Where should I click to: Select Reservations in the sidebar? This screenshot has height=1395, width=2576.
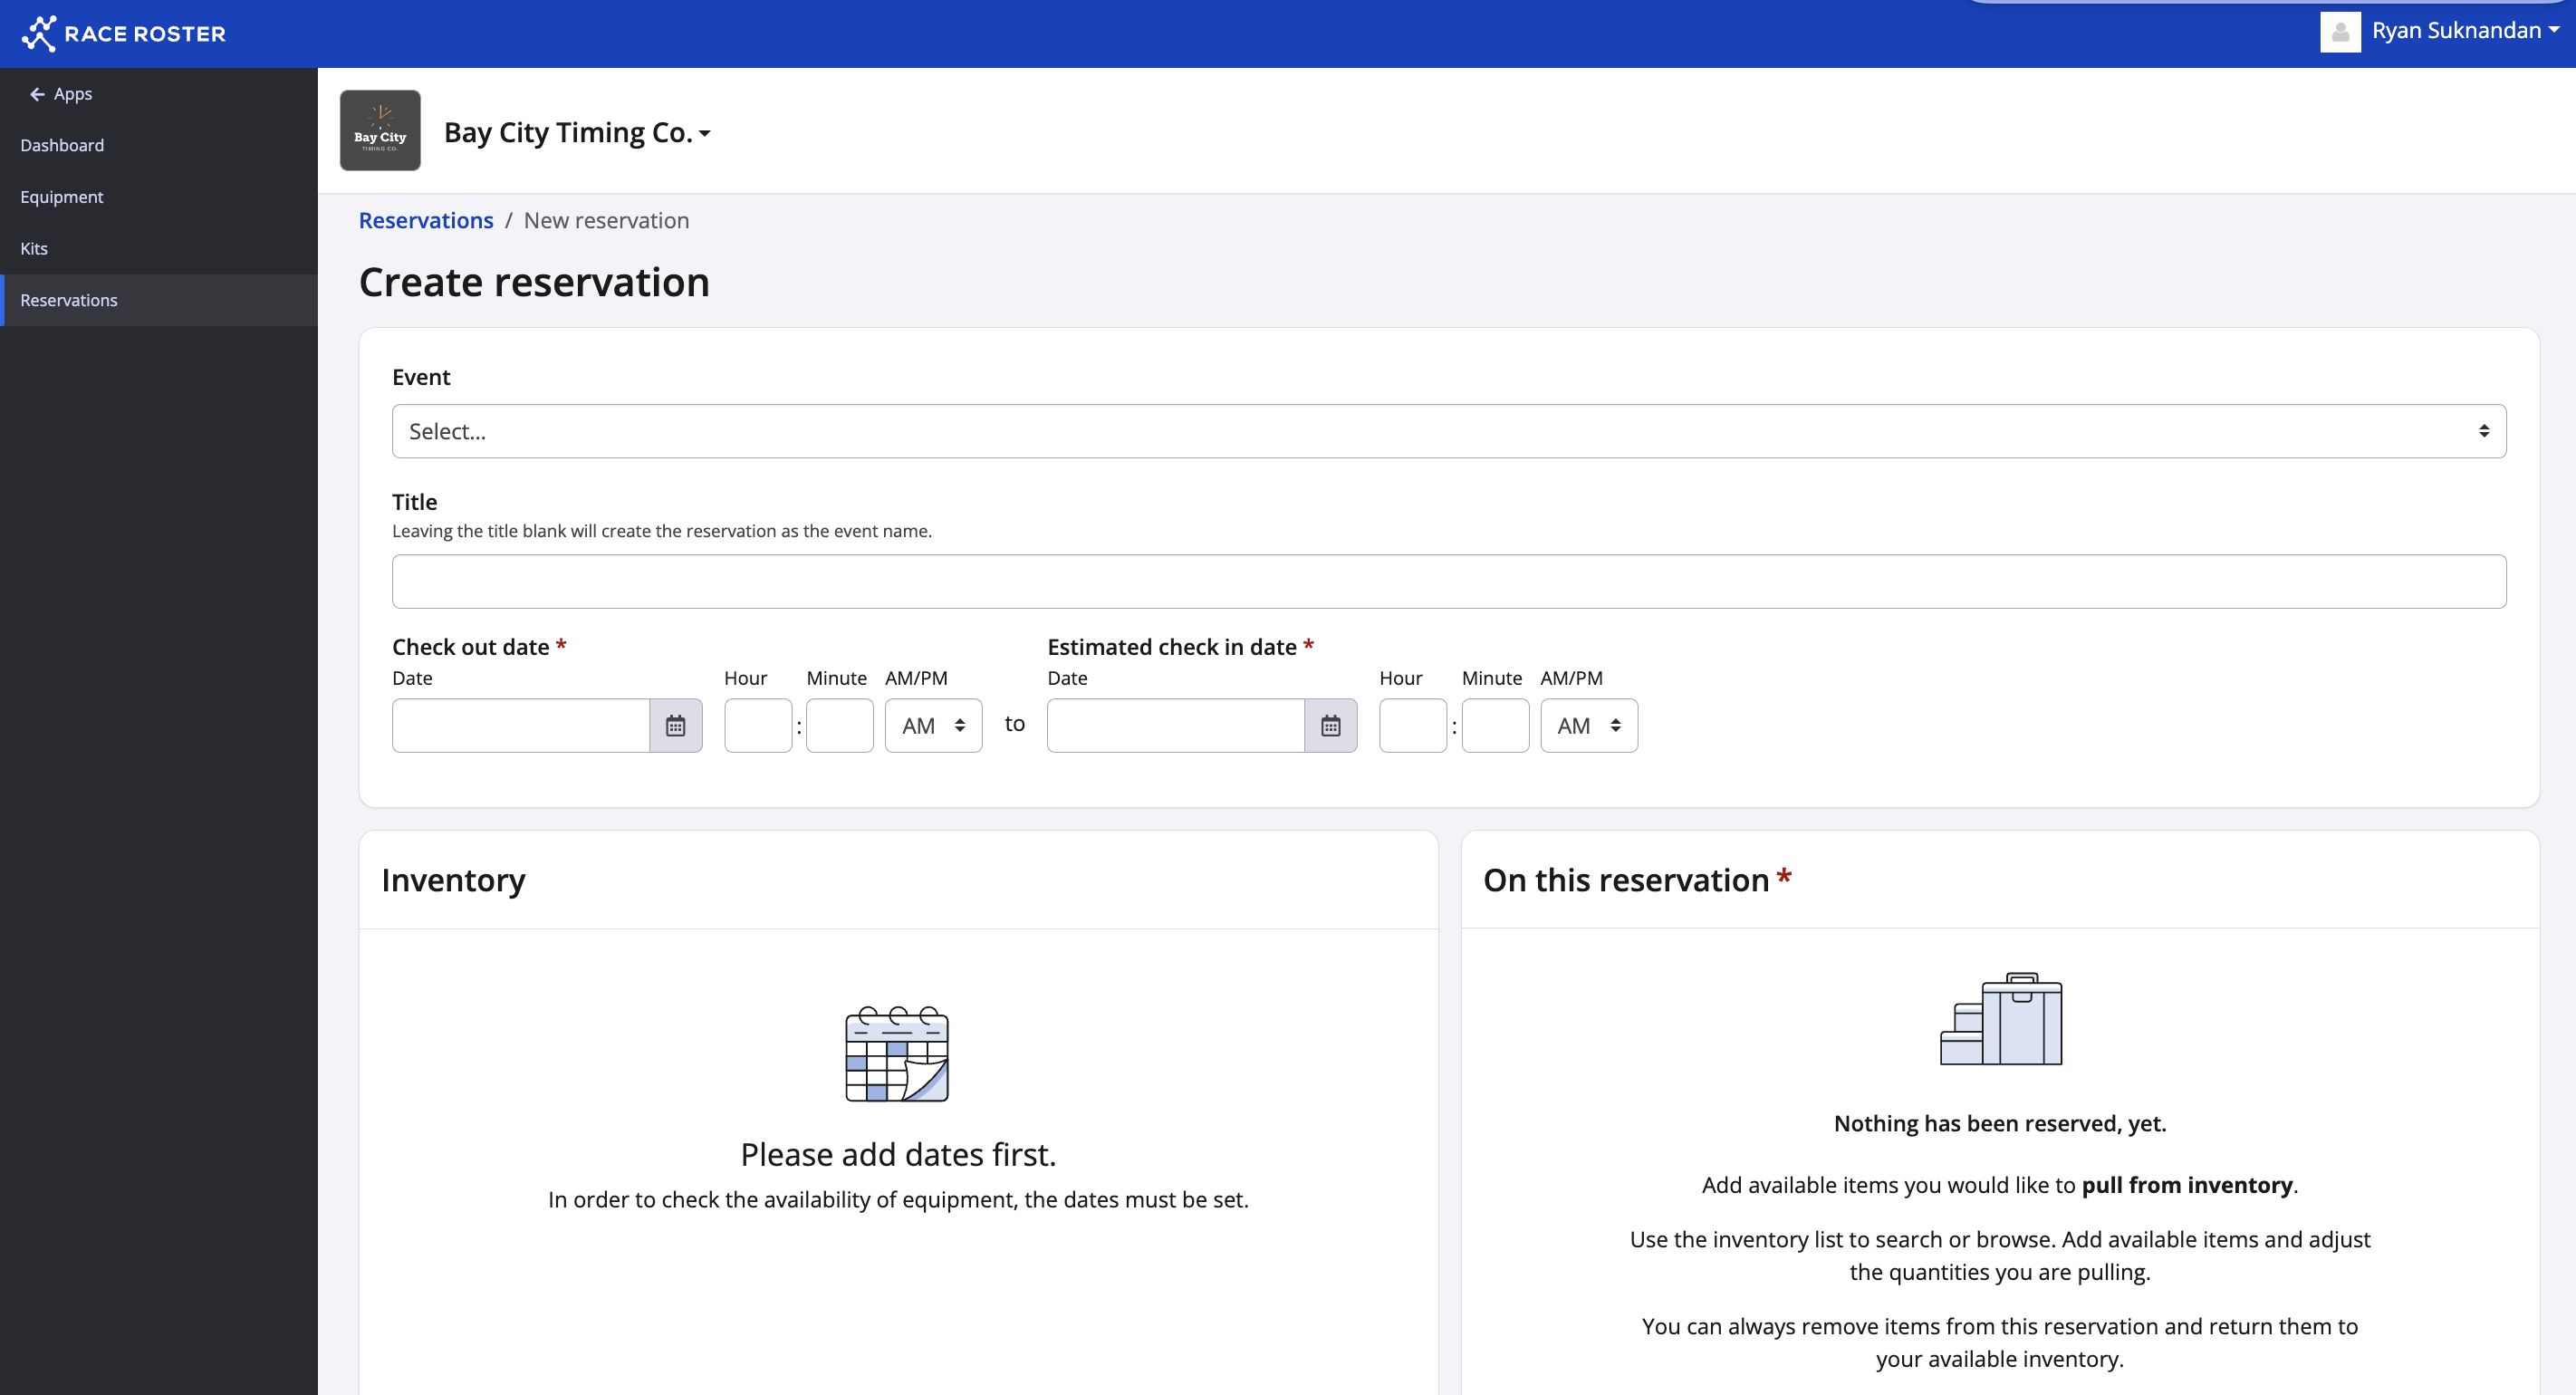tap(69, 300)
